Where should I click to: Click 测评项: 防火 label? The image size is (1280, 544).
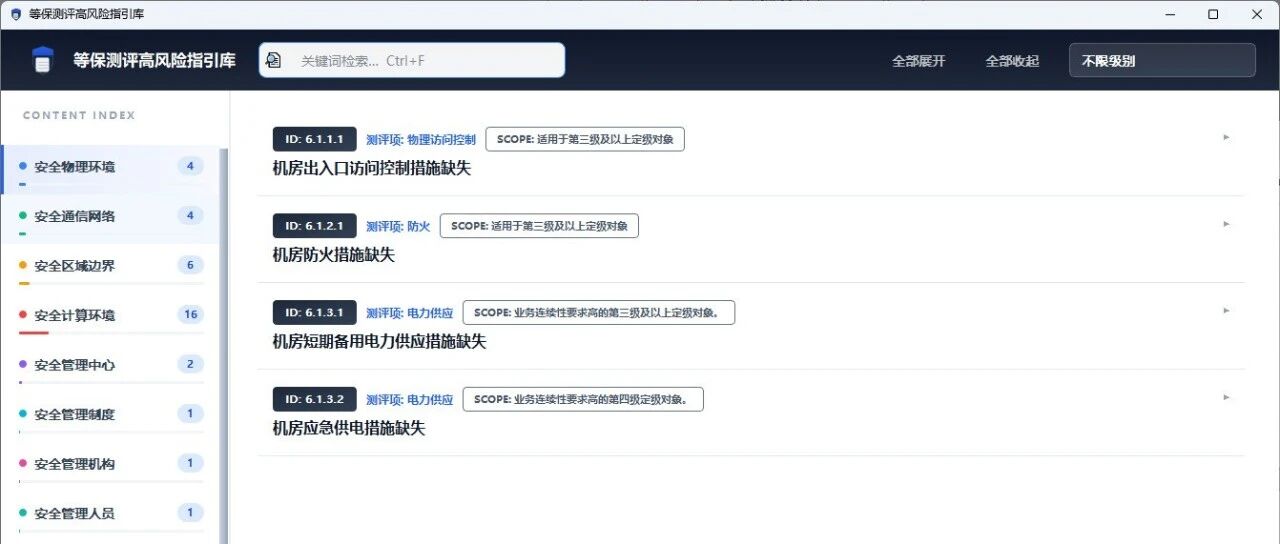tap(398, 227)
